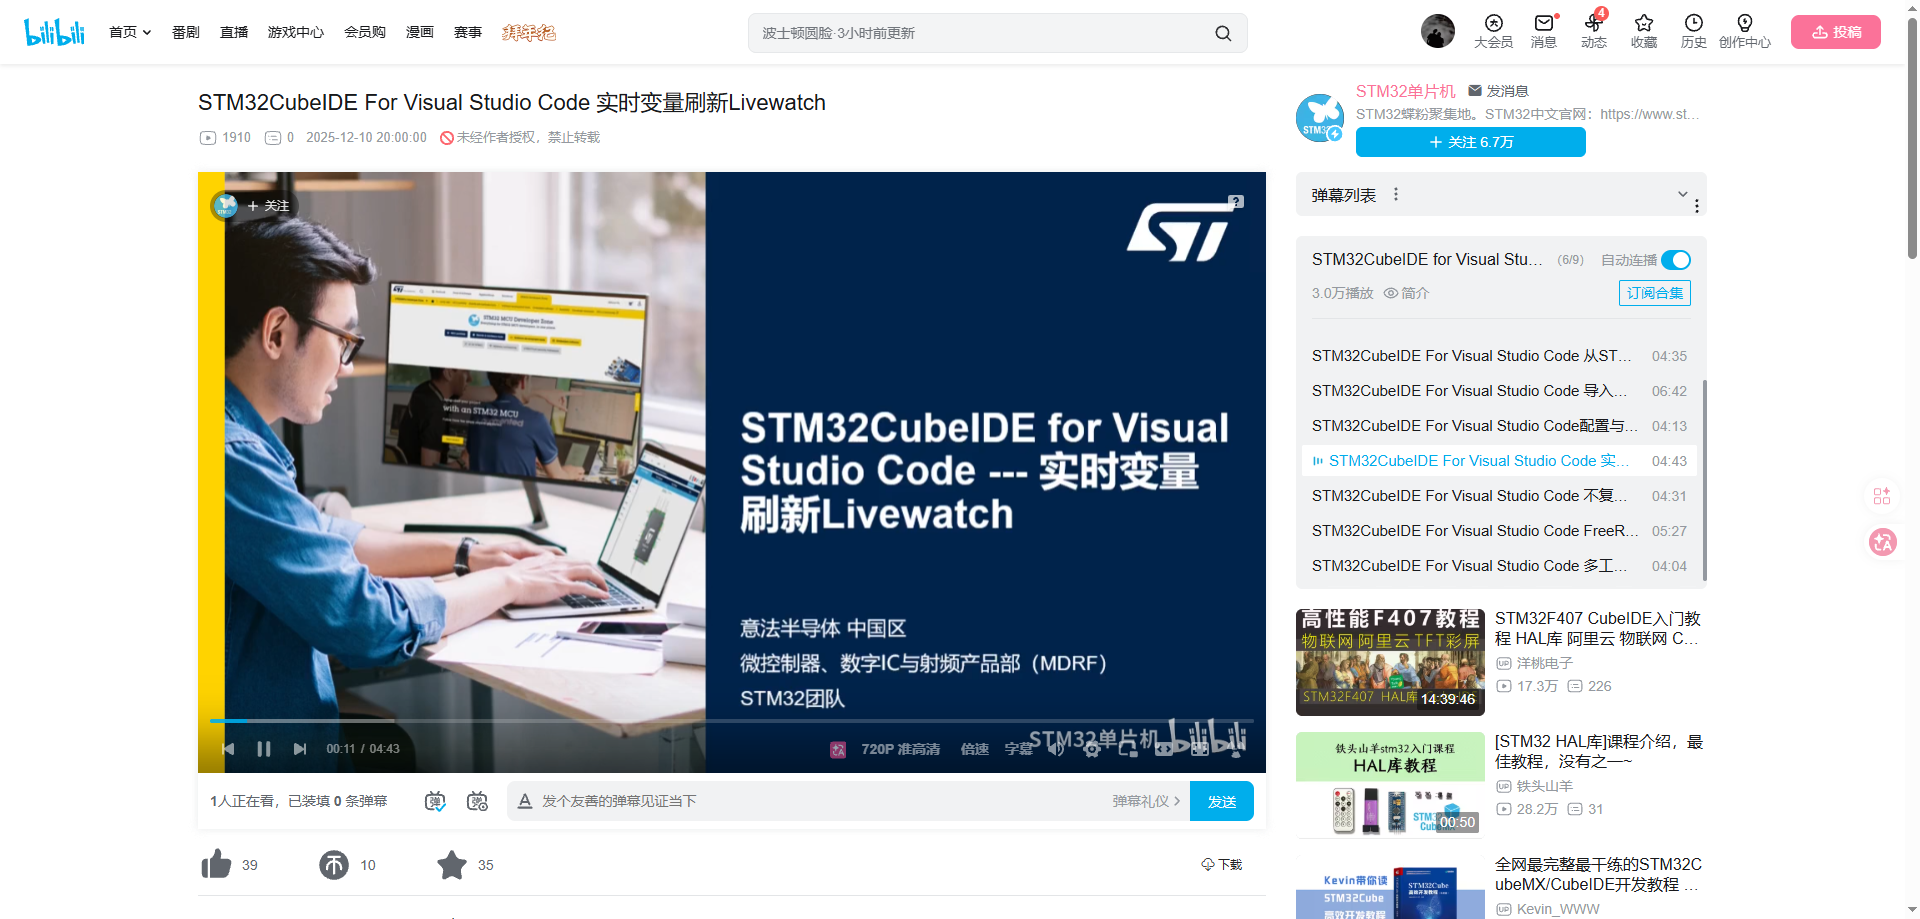This screenshot has height=919, width=1920.
Task: Open the 720P 准高清 quality menu
Action: (900, 749)
